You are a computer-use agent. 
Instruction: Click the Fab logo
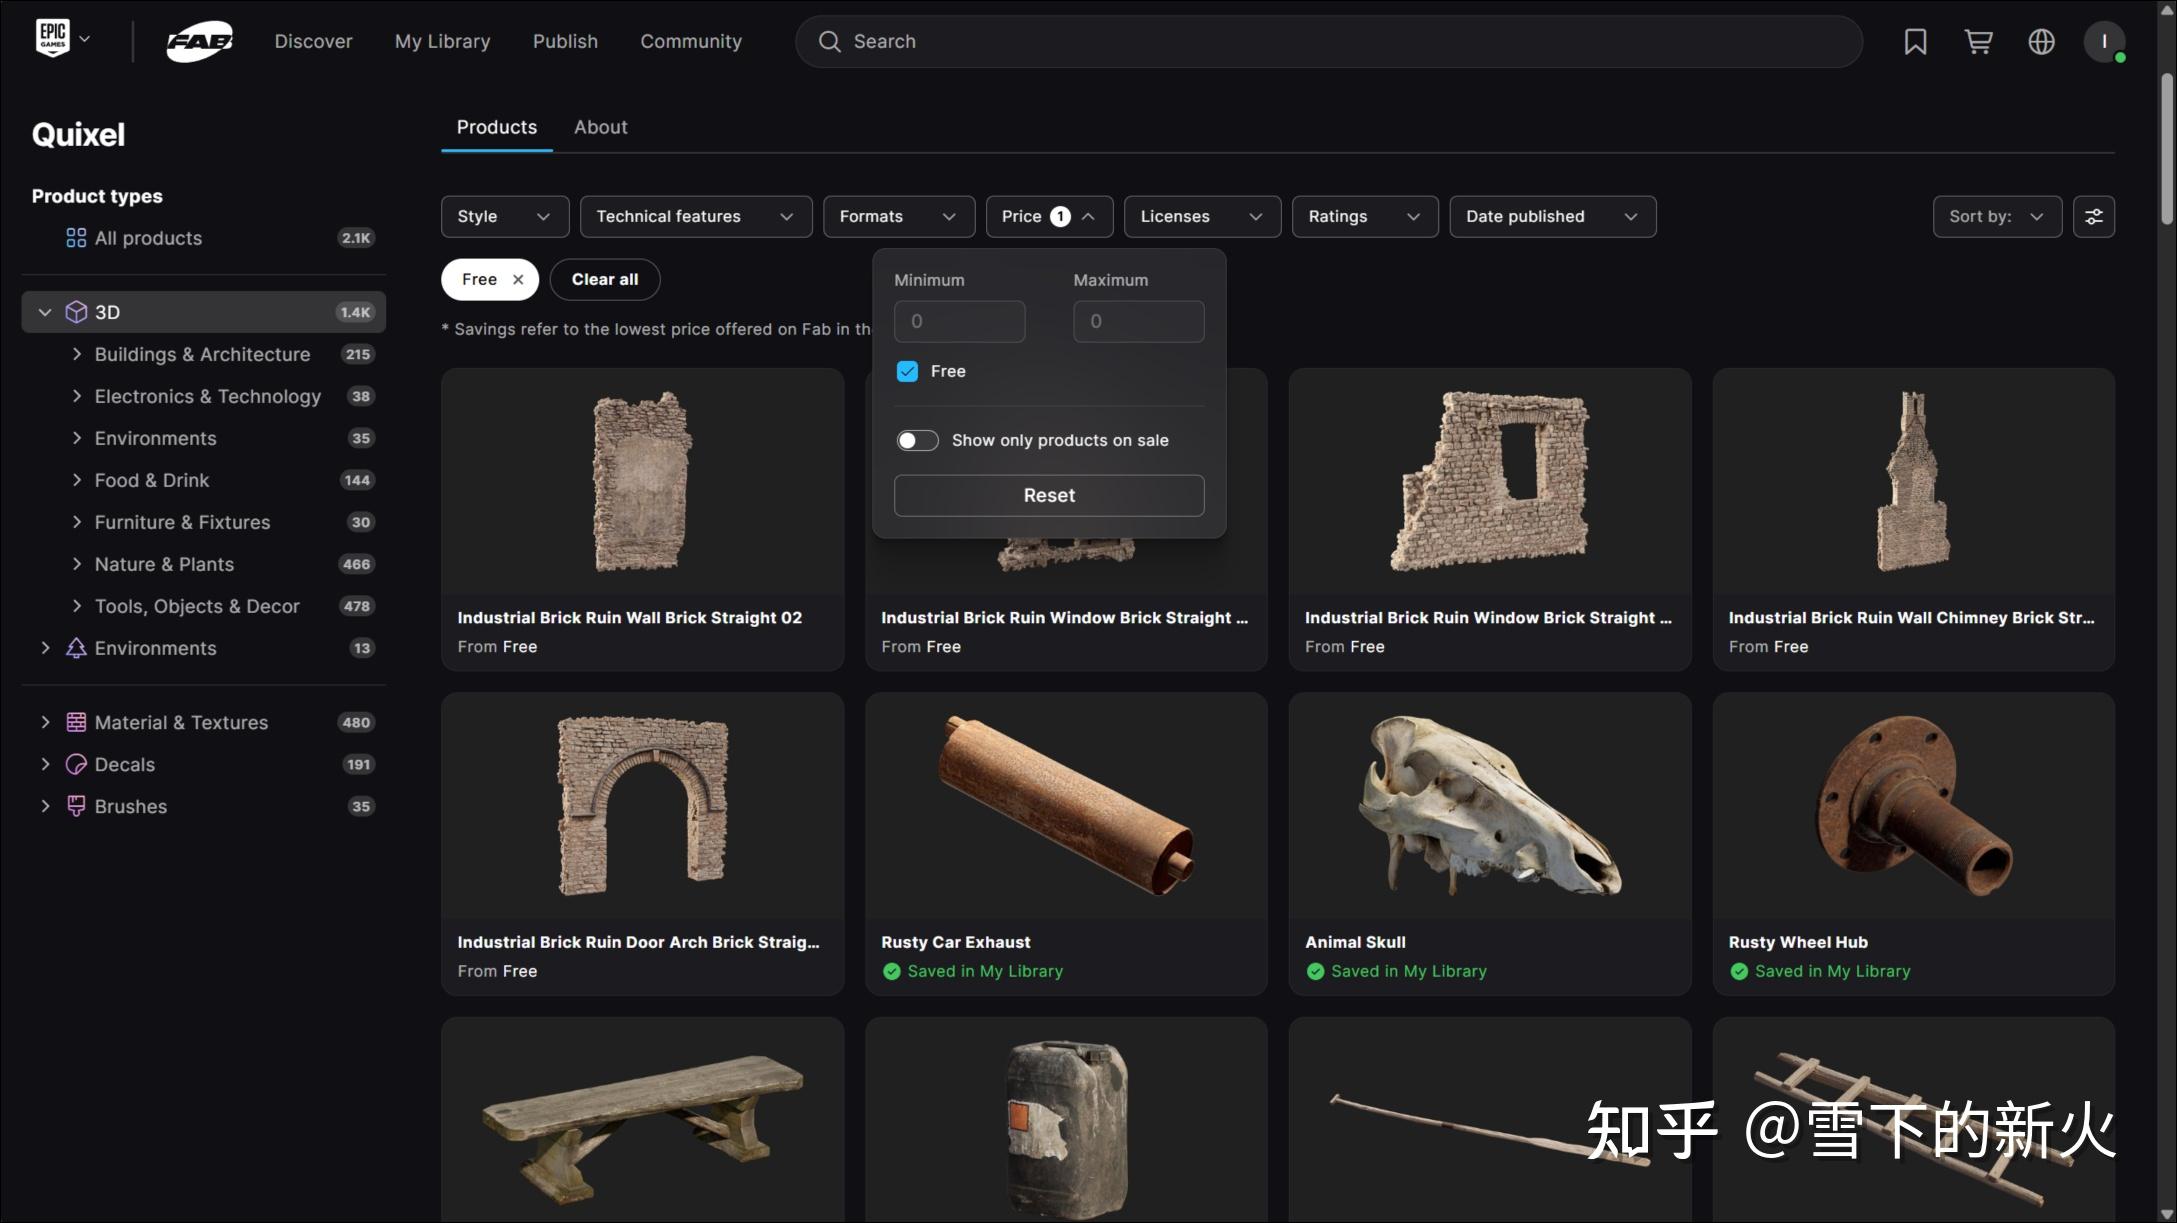coord(199,42)
